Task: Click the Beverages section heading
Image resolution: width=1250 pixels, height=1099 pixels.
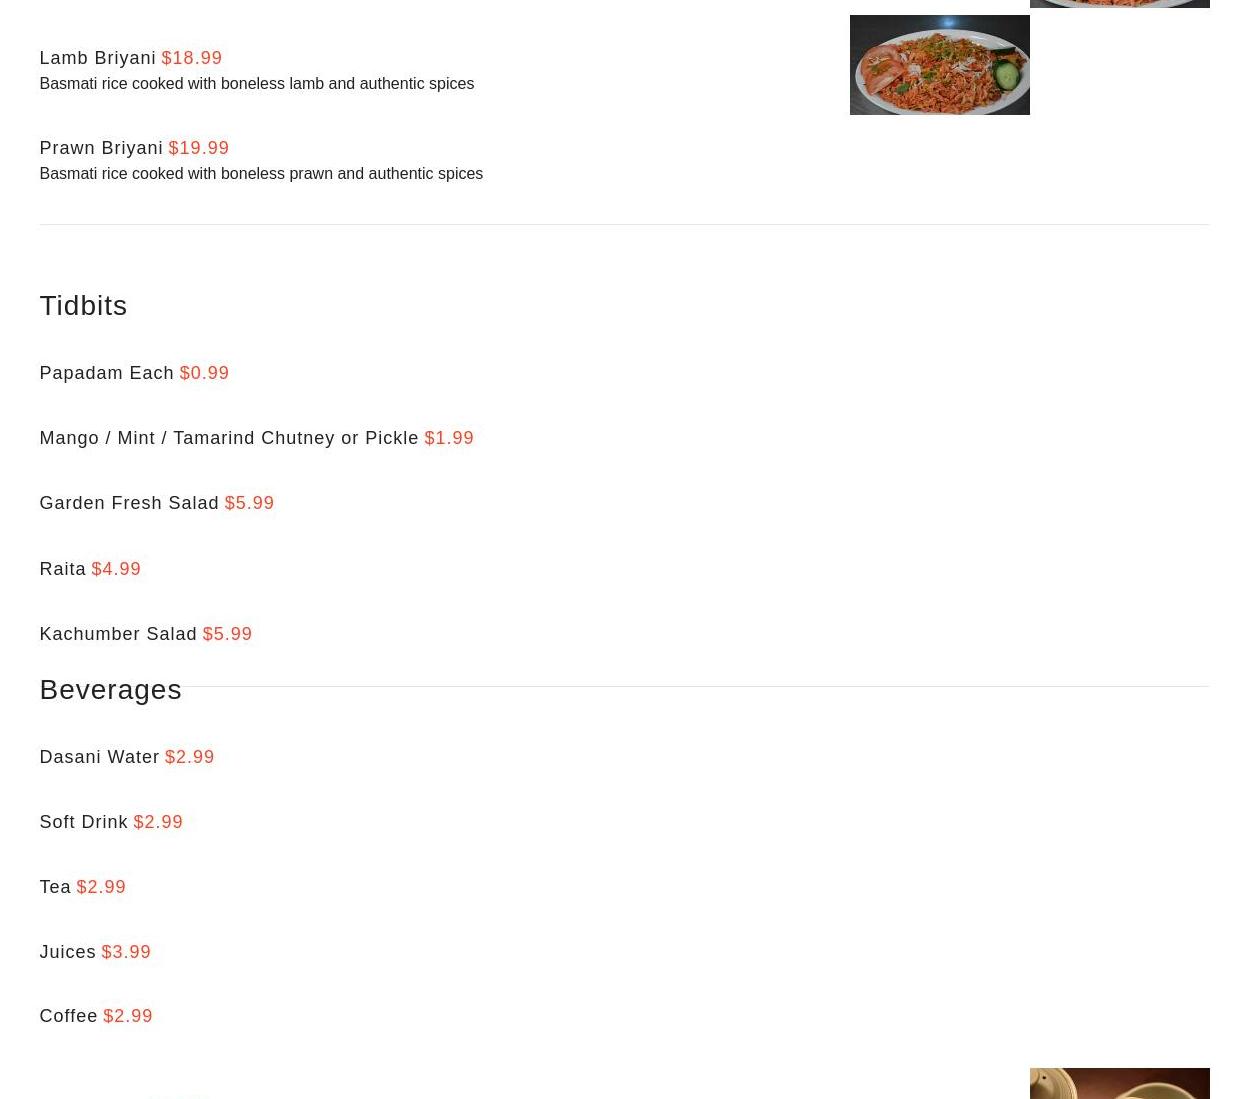Action: point(110,689)
